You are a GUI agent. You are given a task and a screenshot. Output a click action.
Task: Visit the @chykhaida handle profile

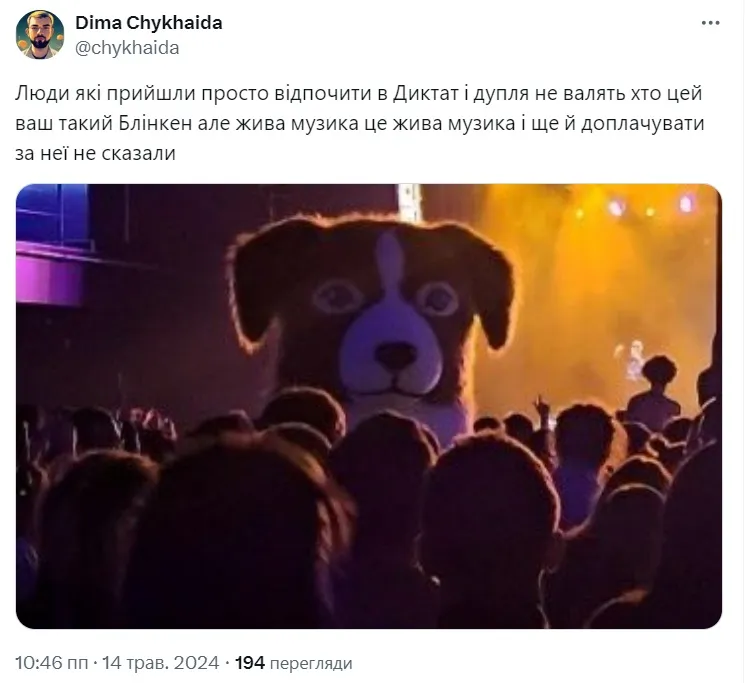click(x=127, y=48)
